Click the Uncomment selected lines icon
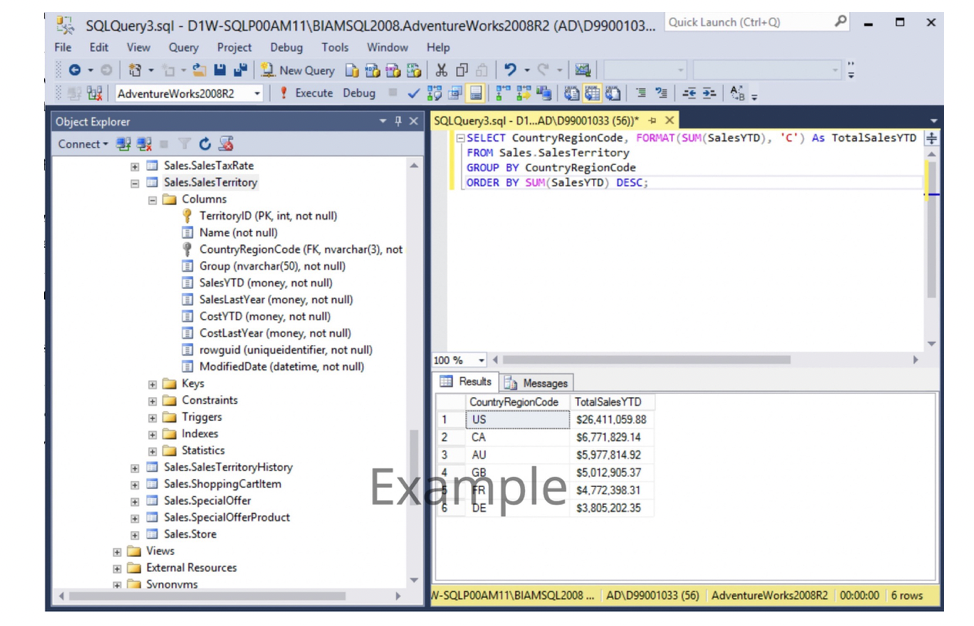The image size is (974, 626). click(x=662, y=94)
